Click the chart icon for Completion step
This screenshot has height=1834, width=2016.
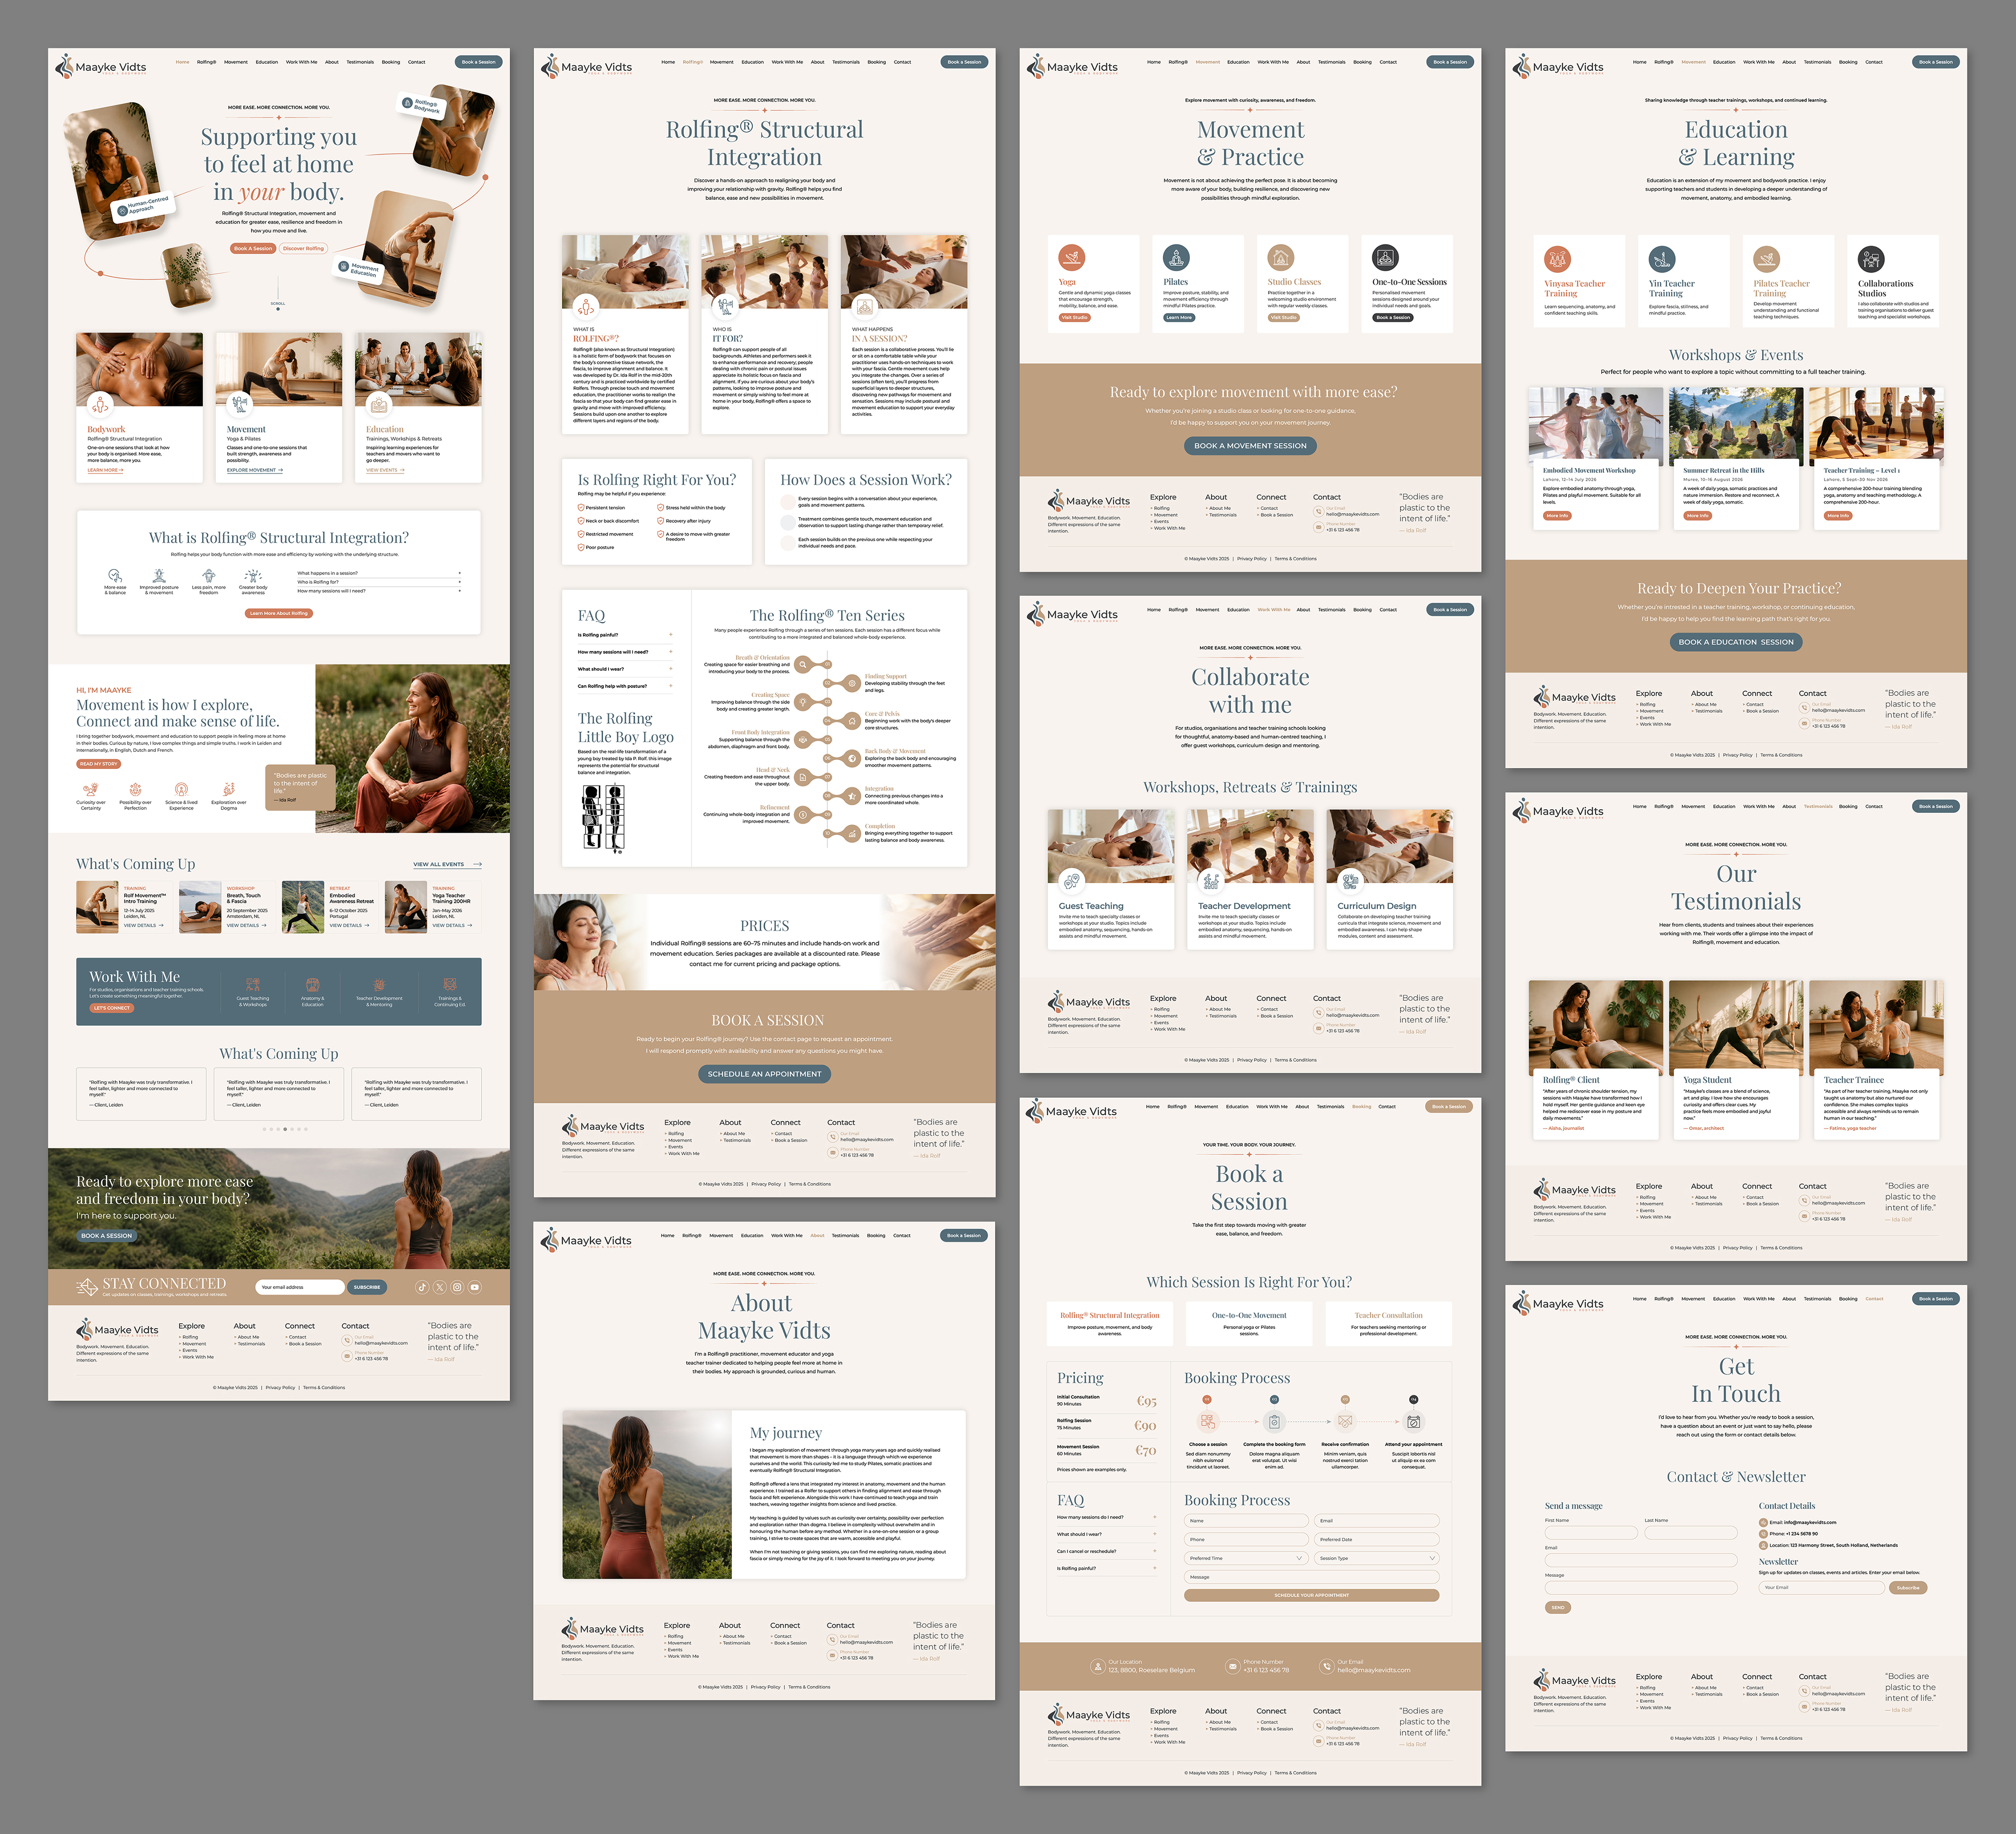(x=852, y=833)
